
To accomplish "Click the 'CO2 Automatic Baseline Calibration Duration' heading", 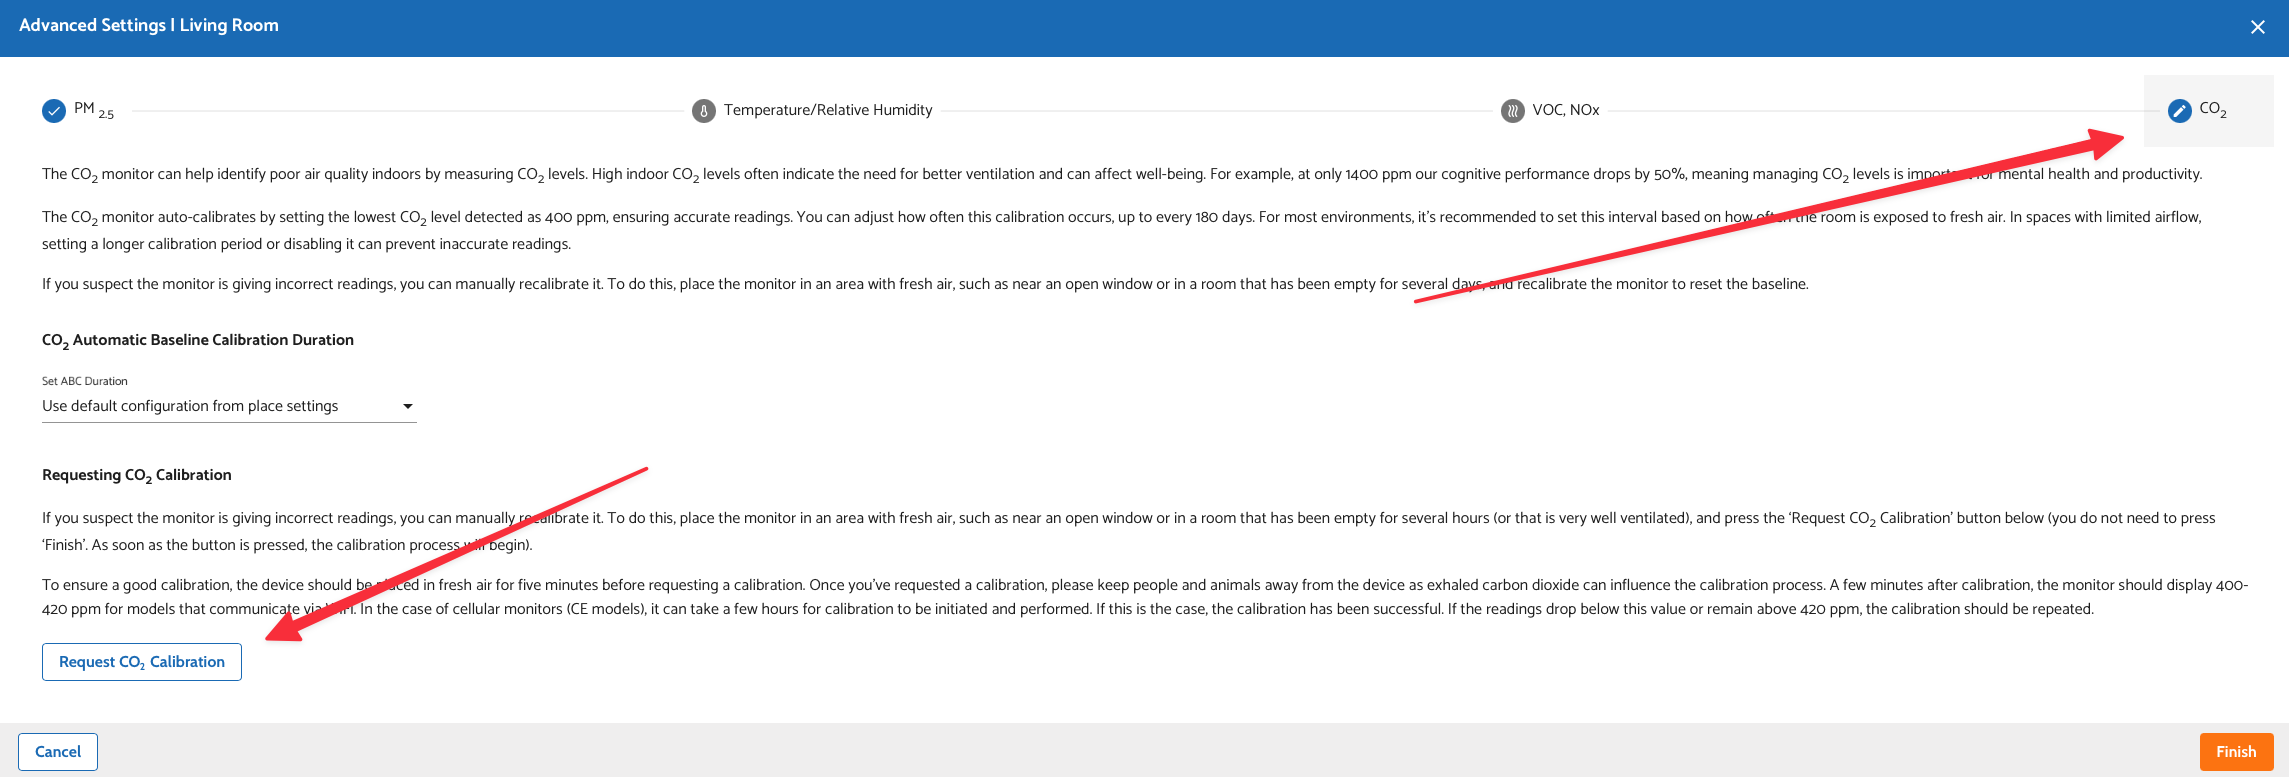I will click(x=198, y=340).
